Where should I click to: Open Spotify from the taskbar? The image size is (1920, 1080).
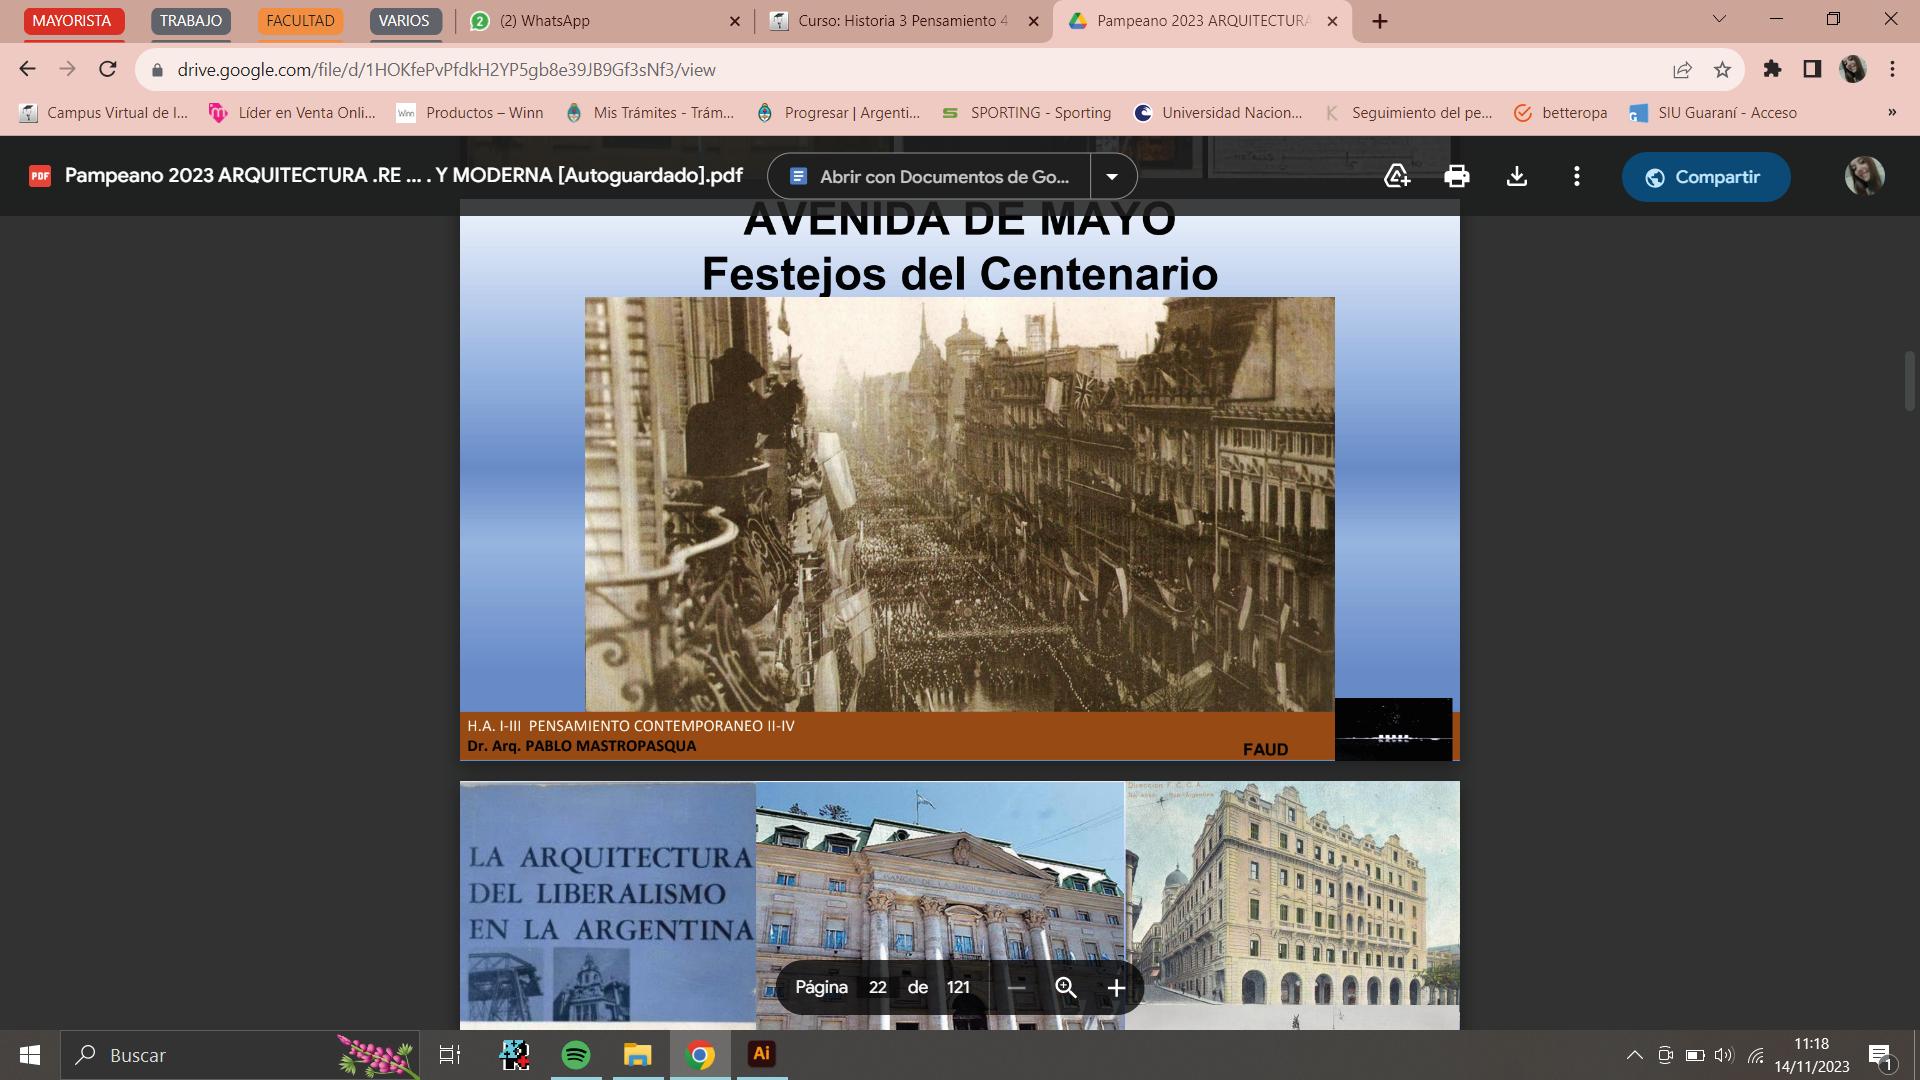[576, 1055]
